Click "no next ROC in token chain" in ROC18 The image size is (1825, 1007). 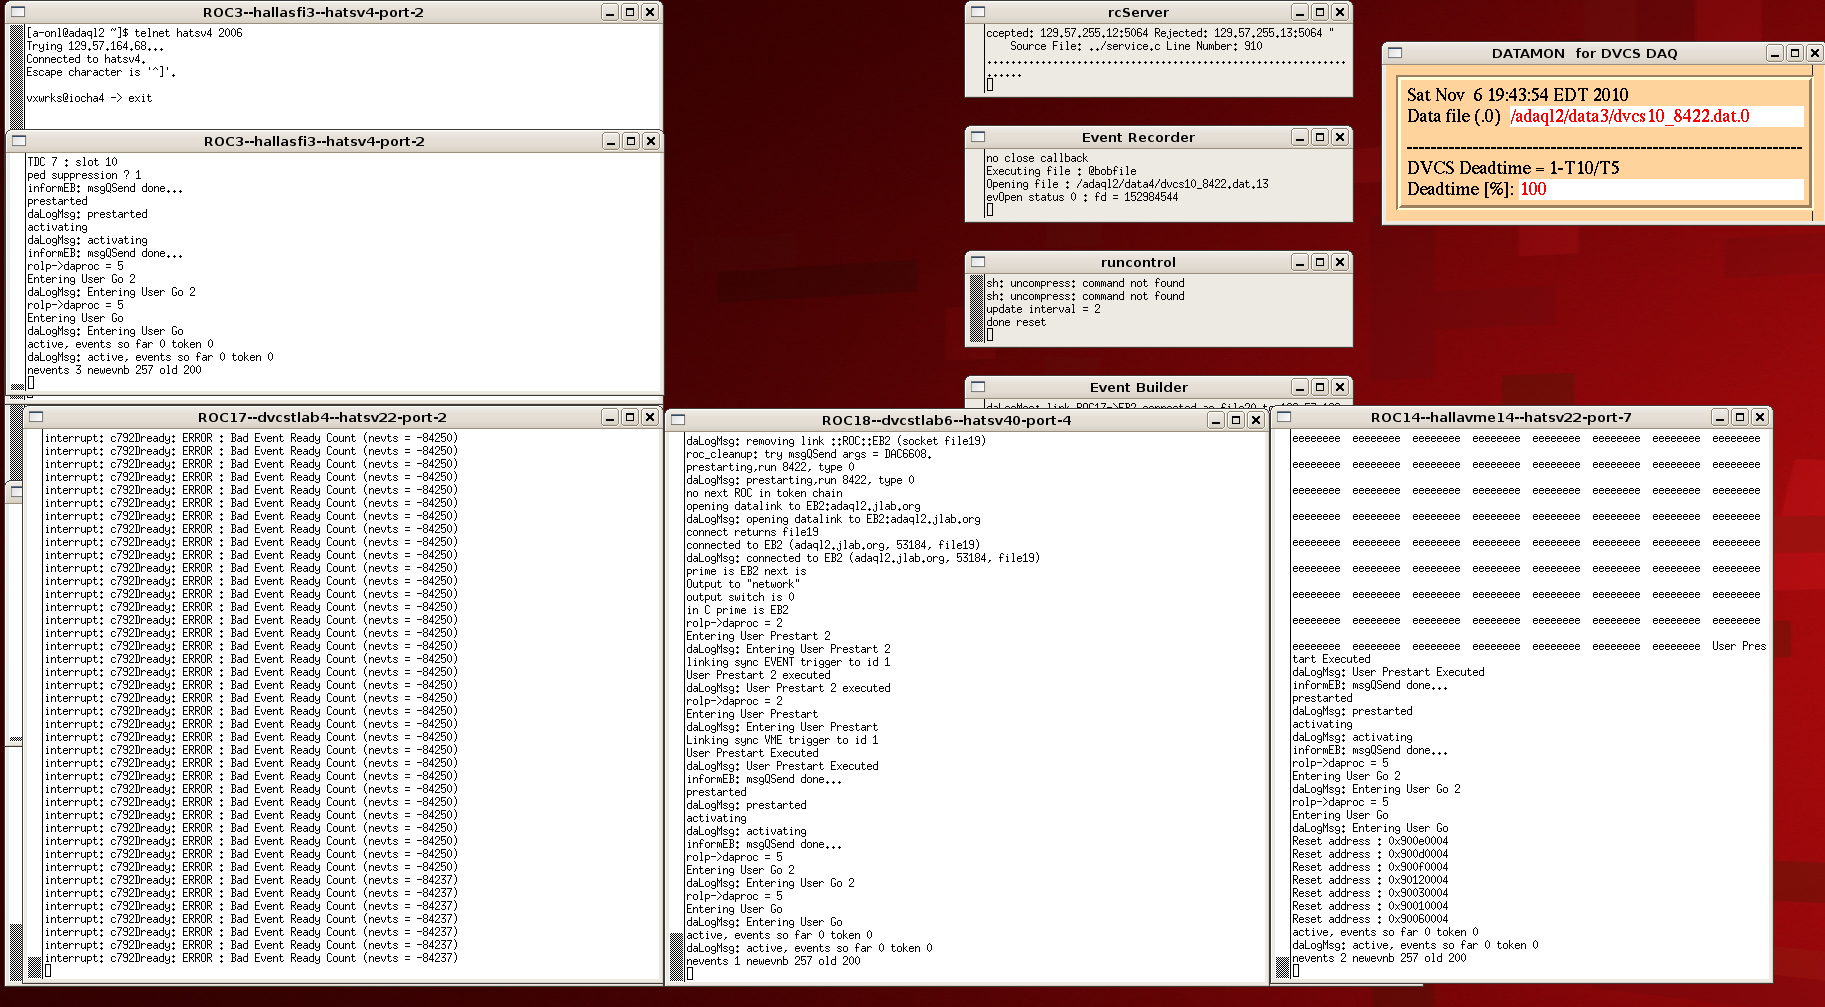(764, 493)
